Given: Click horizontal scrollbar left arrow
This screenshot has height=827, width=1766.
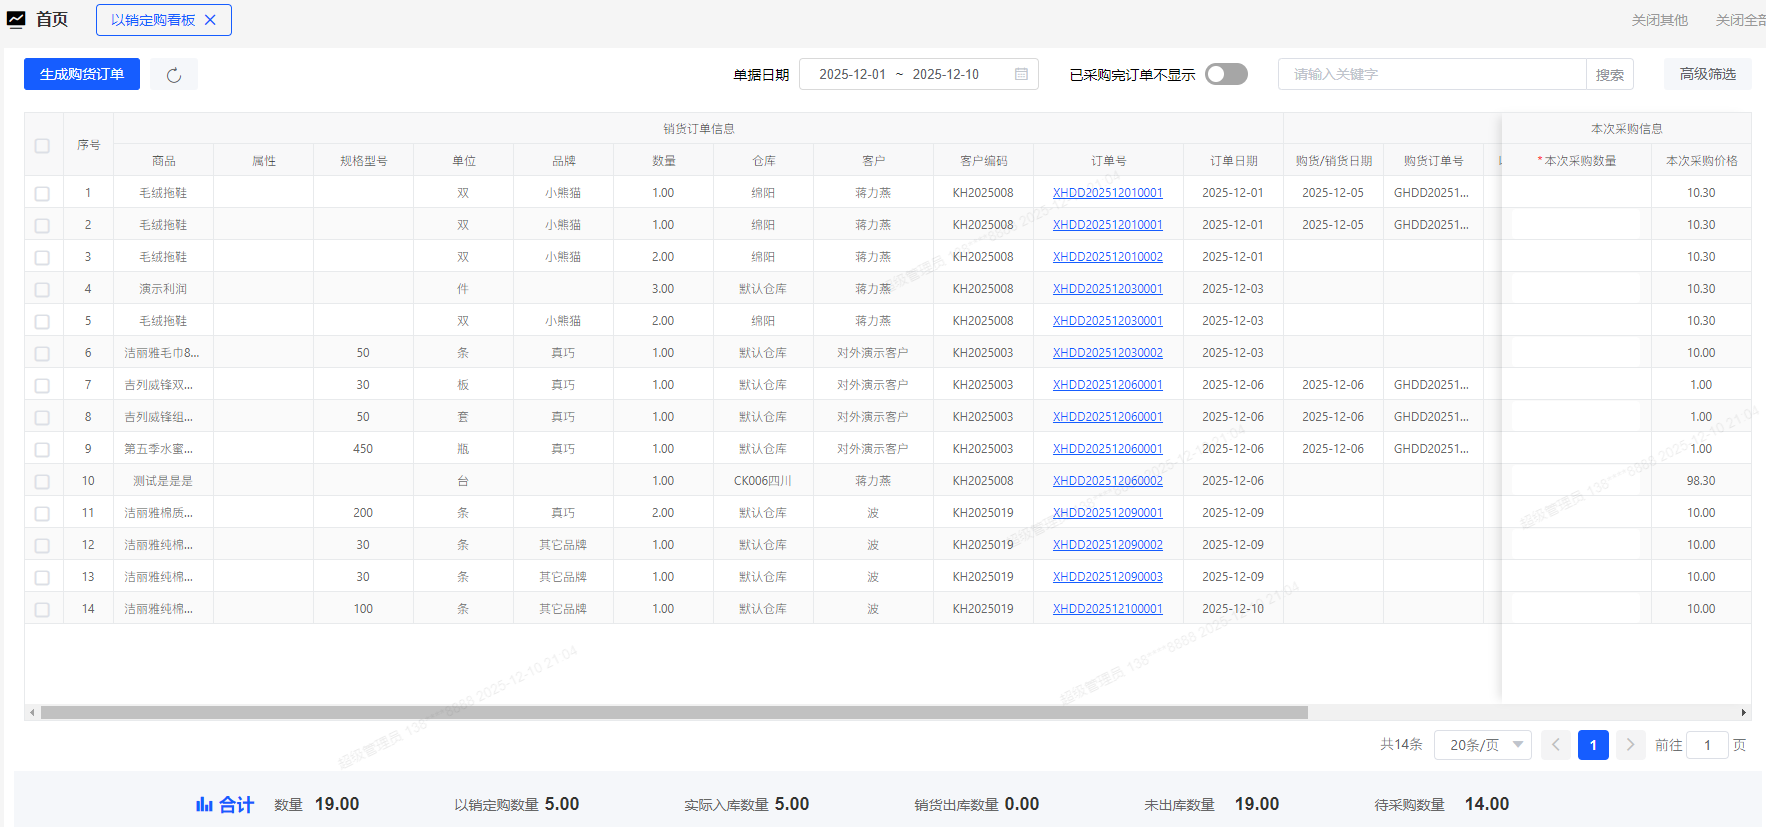Looking at the screenshot, I should tap(32, 713).
